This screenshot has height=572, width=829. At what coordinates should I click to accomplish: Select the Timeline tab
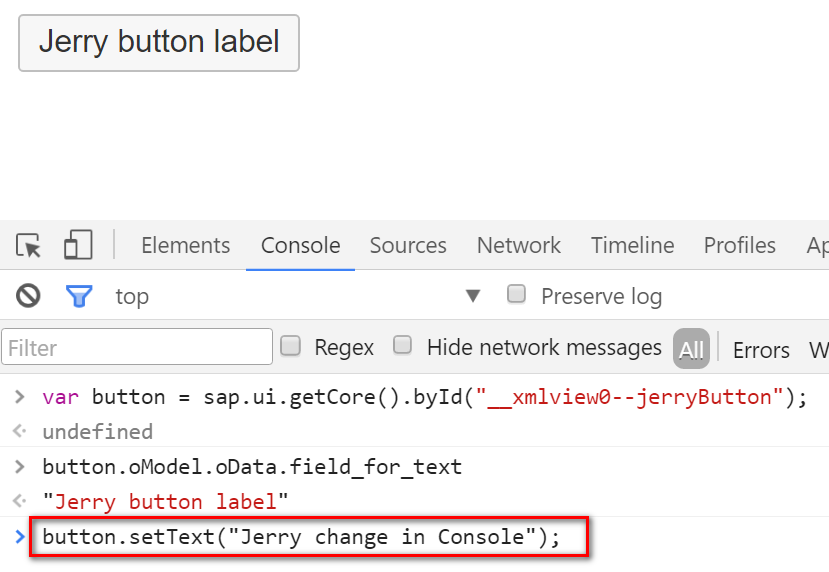pos(632,246)
